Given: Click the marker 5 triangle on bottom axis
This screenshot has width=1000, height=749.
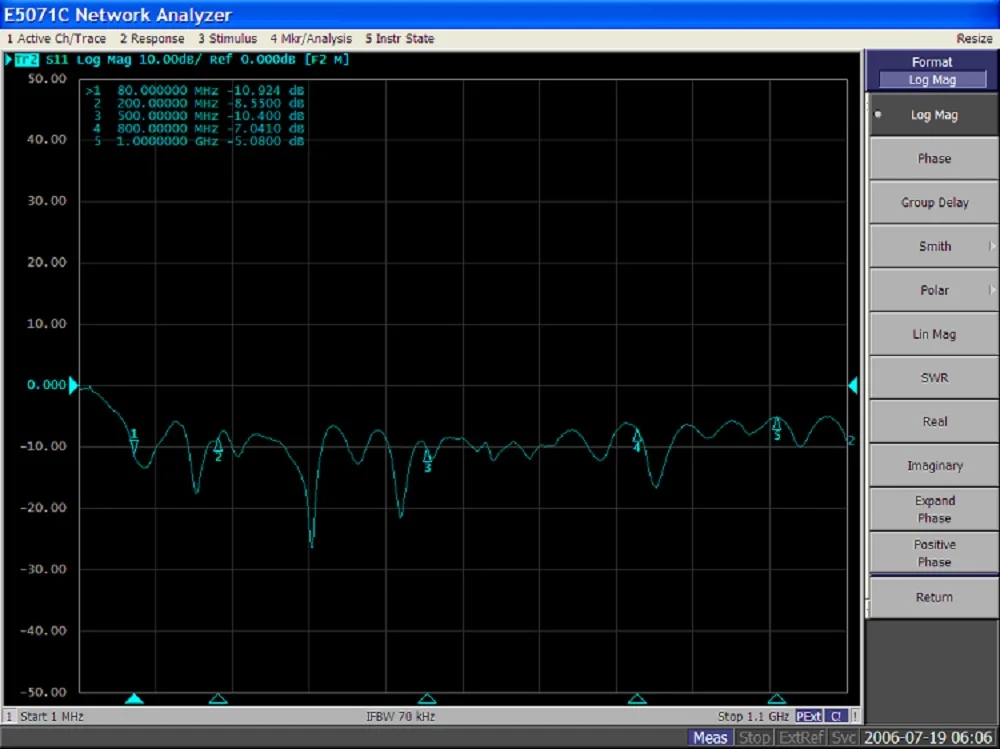Looking at the screenshot, I should click(776, 699).
